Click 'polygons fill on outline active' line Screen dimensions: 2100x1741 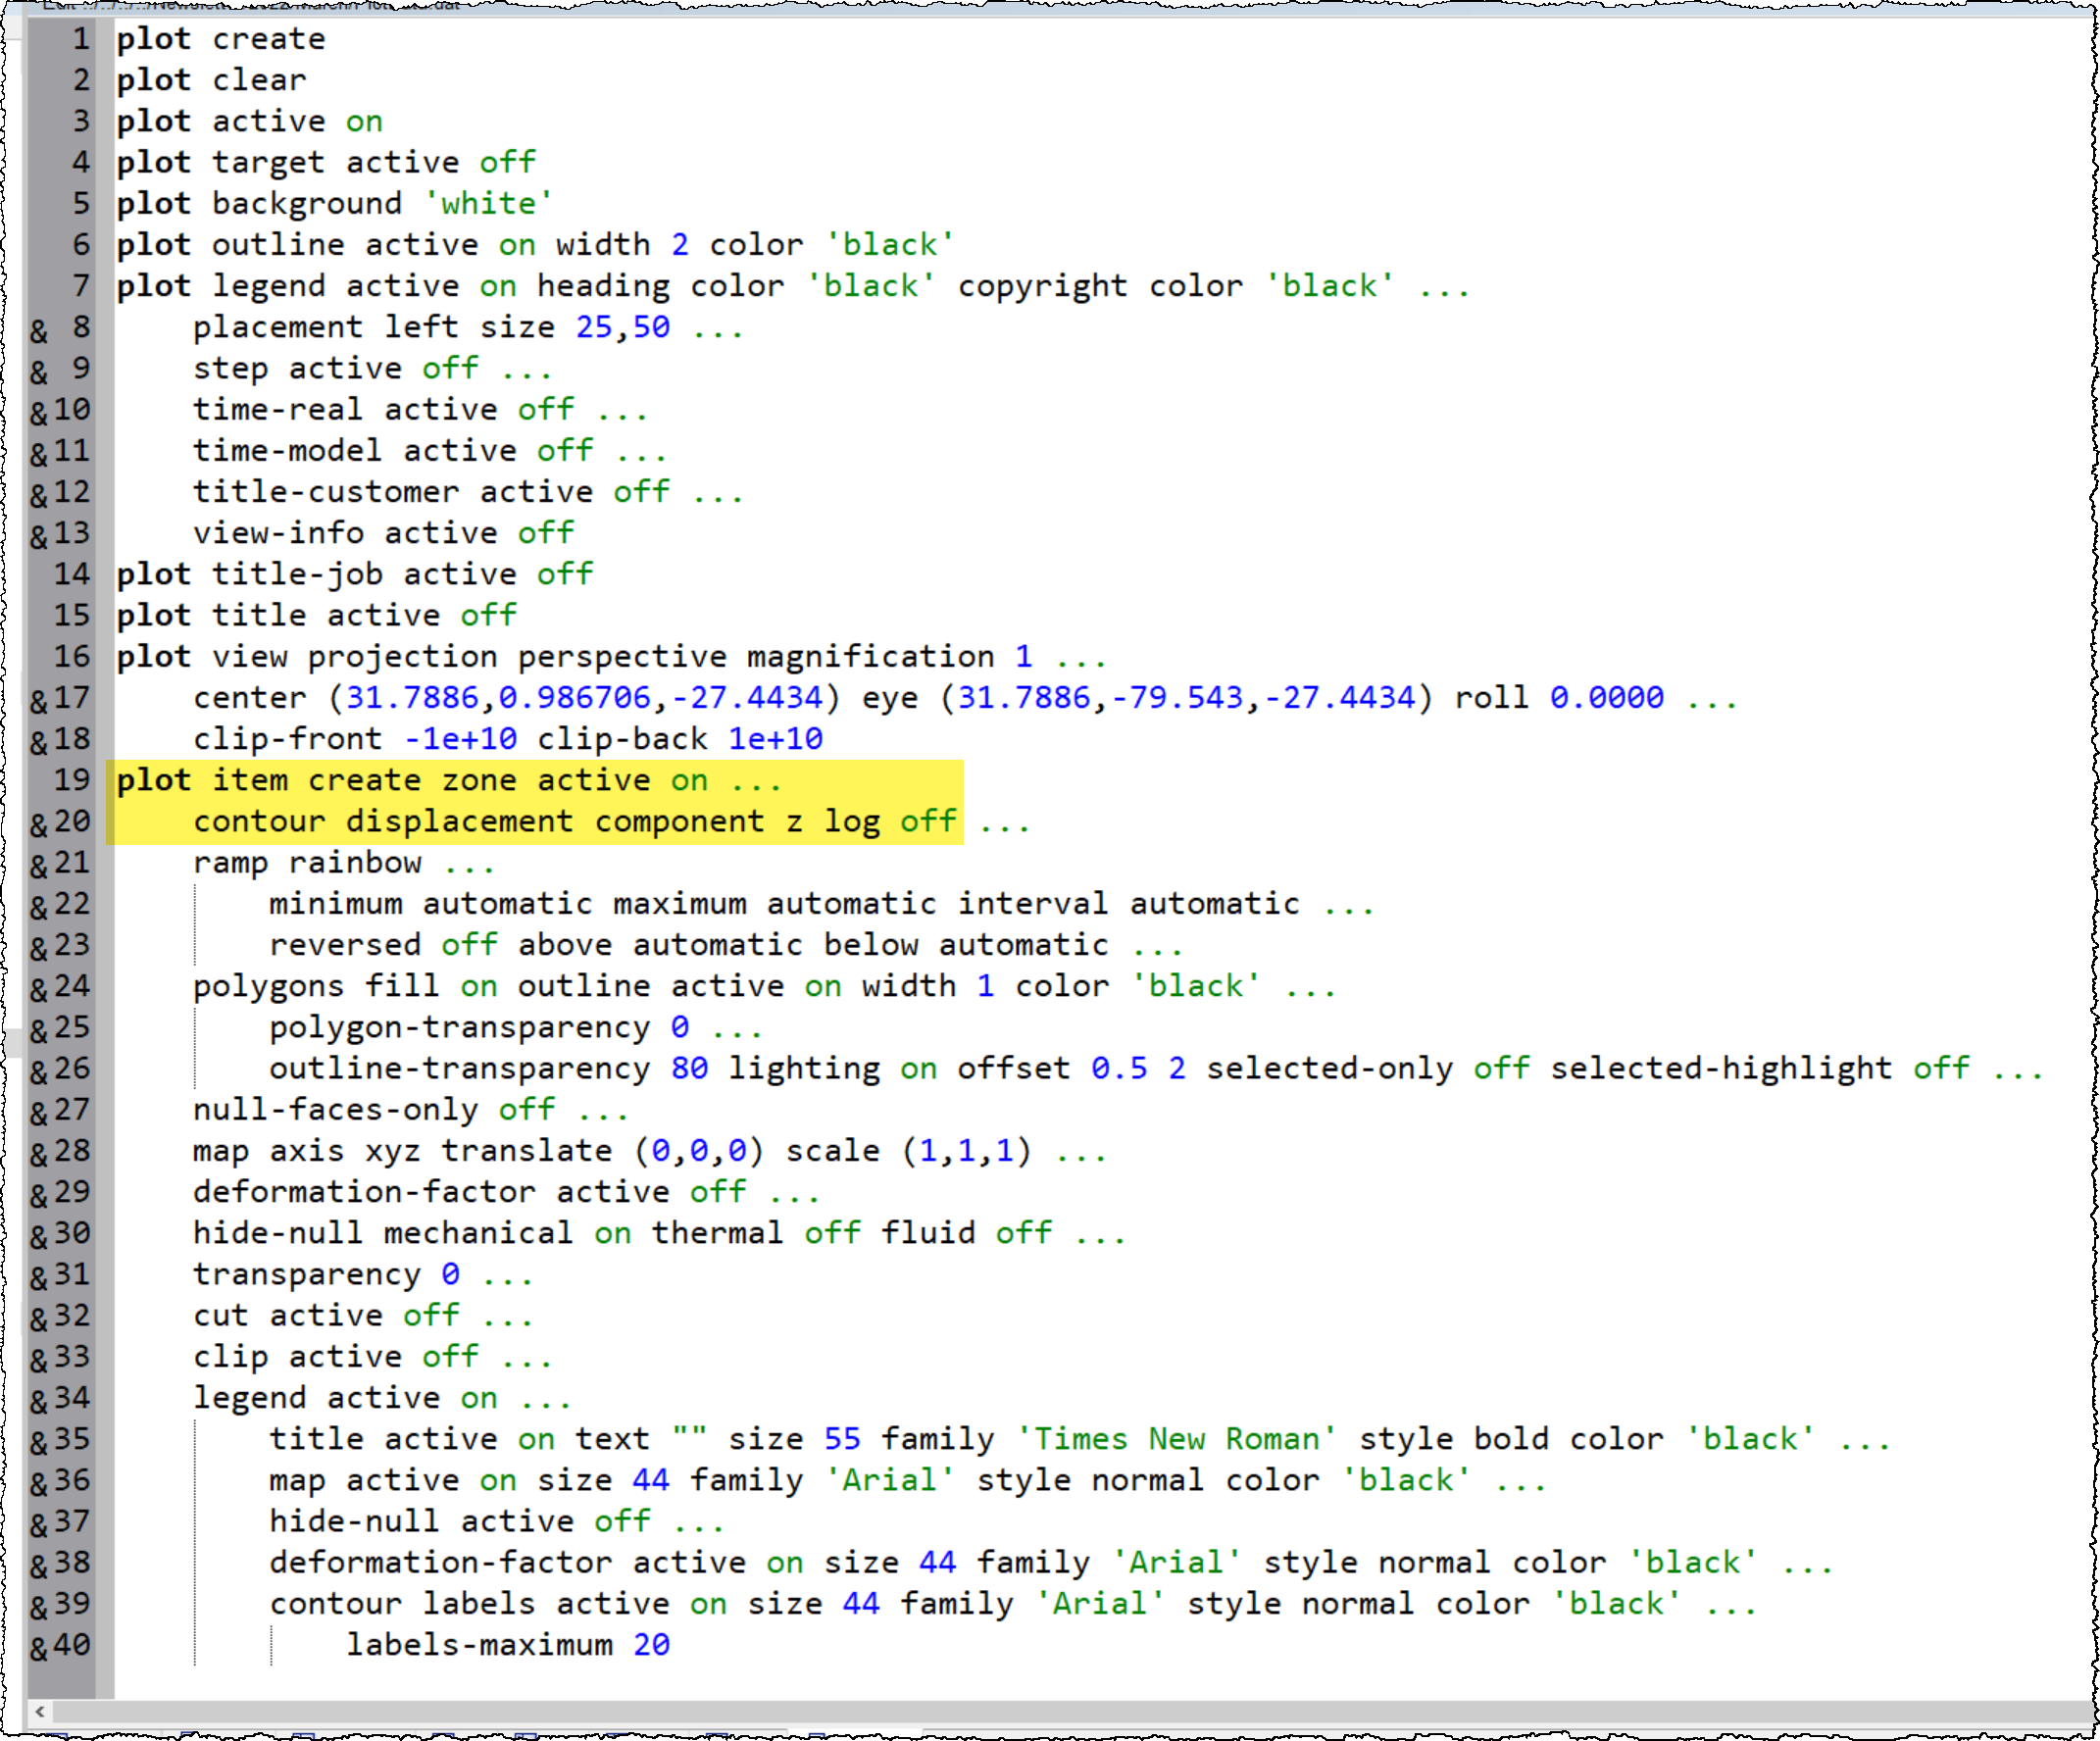pos(766,985)
